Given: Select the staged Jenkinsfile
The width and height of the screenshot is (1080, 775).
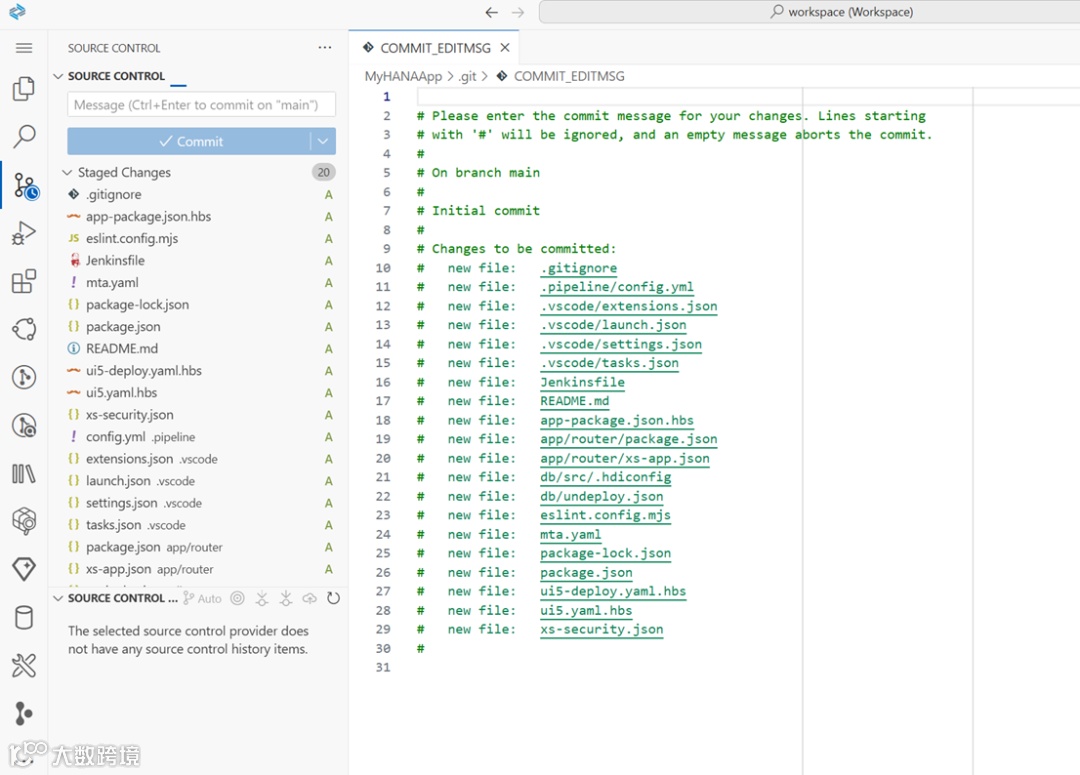Looking at the screenshot, I should 199,260.
